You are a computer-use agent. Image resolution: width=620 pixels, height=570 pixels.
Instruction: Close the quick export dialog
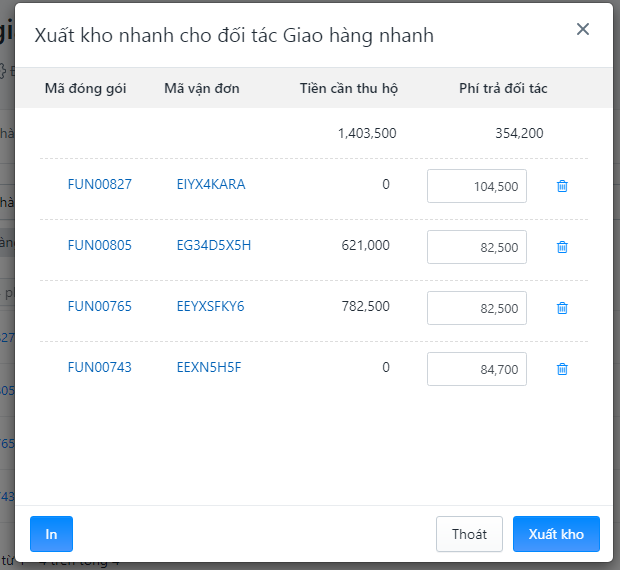point(583,29)
